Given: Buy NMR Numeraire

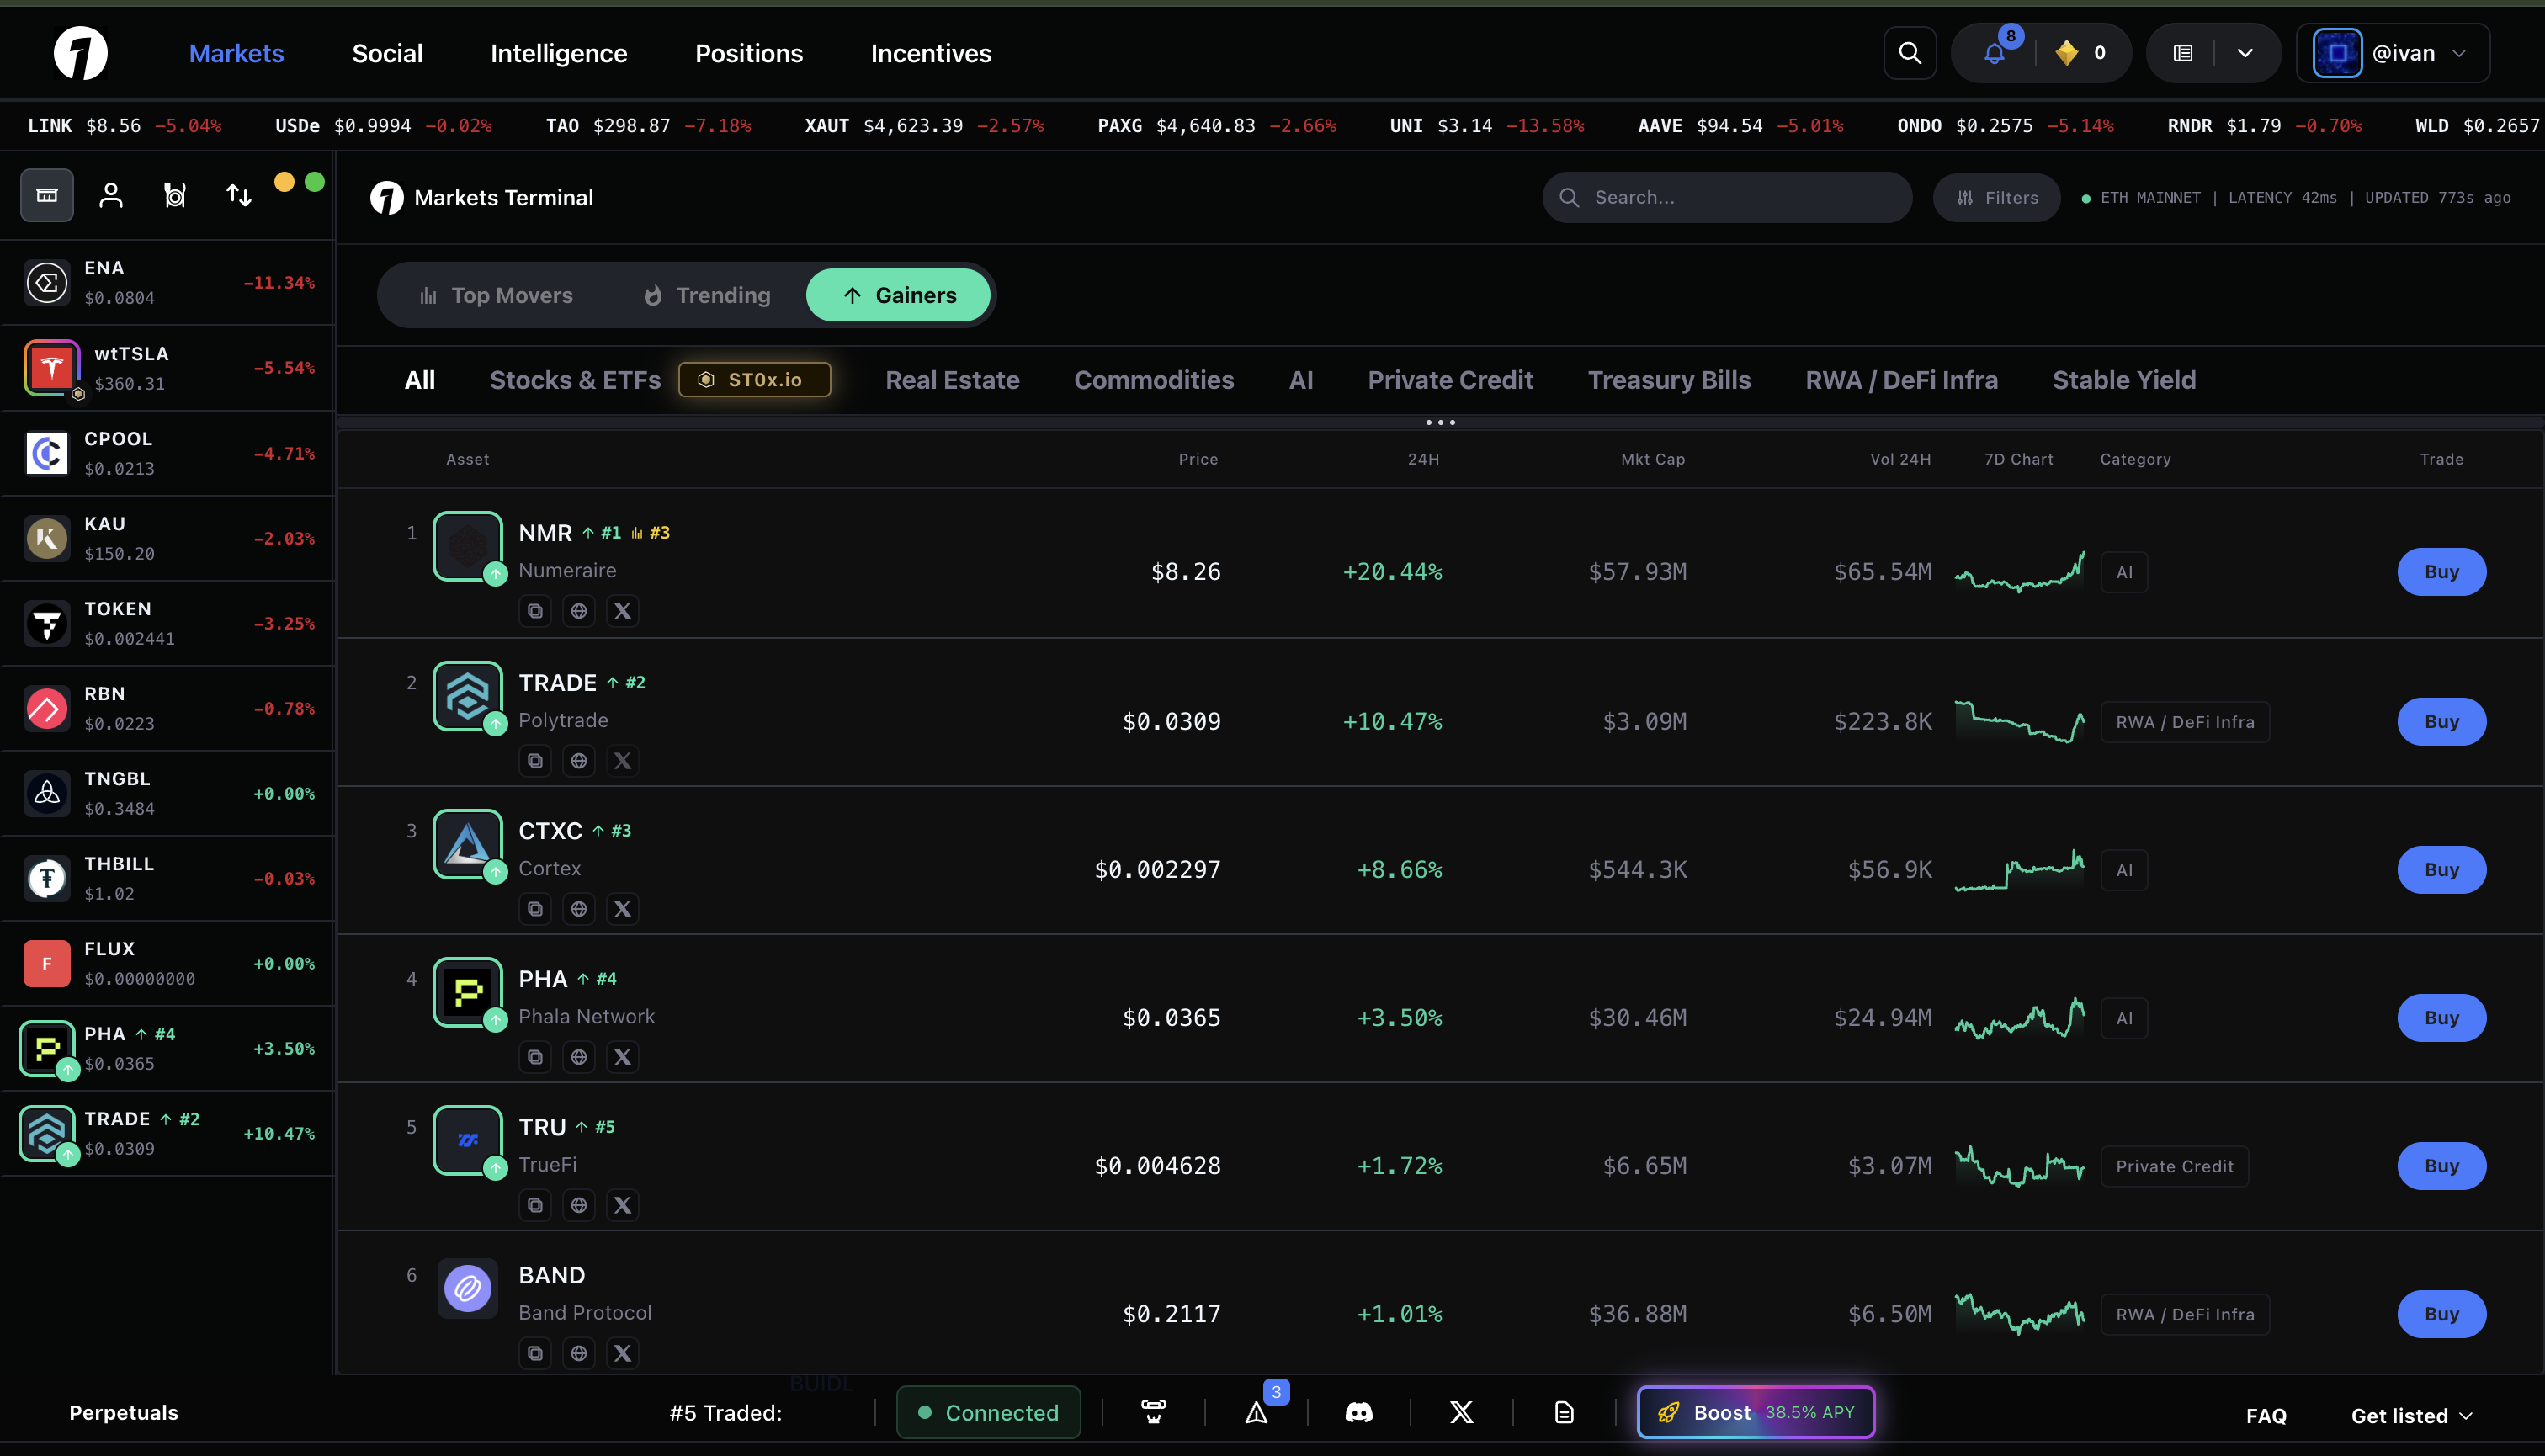Looking at the screenshot, I should (x=2441, y=572).
